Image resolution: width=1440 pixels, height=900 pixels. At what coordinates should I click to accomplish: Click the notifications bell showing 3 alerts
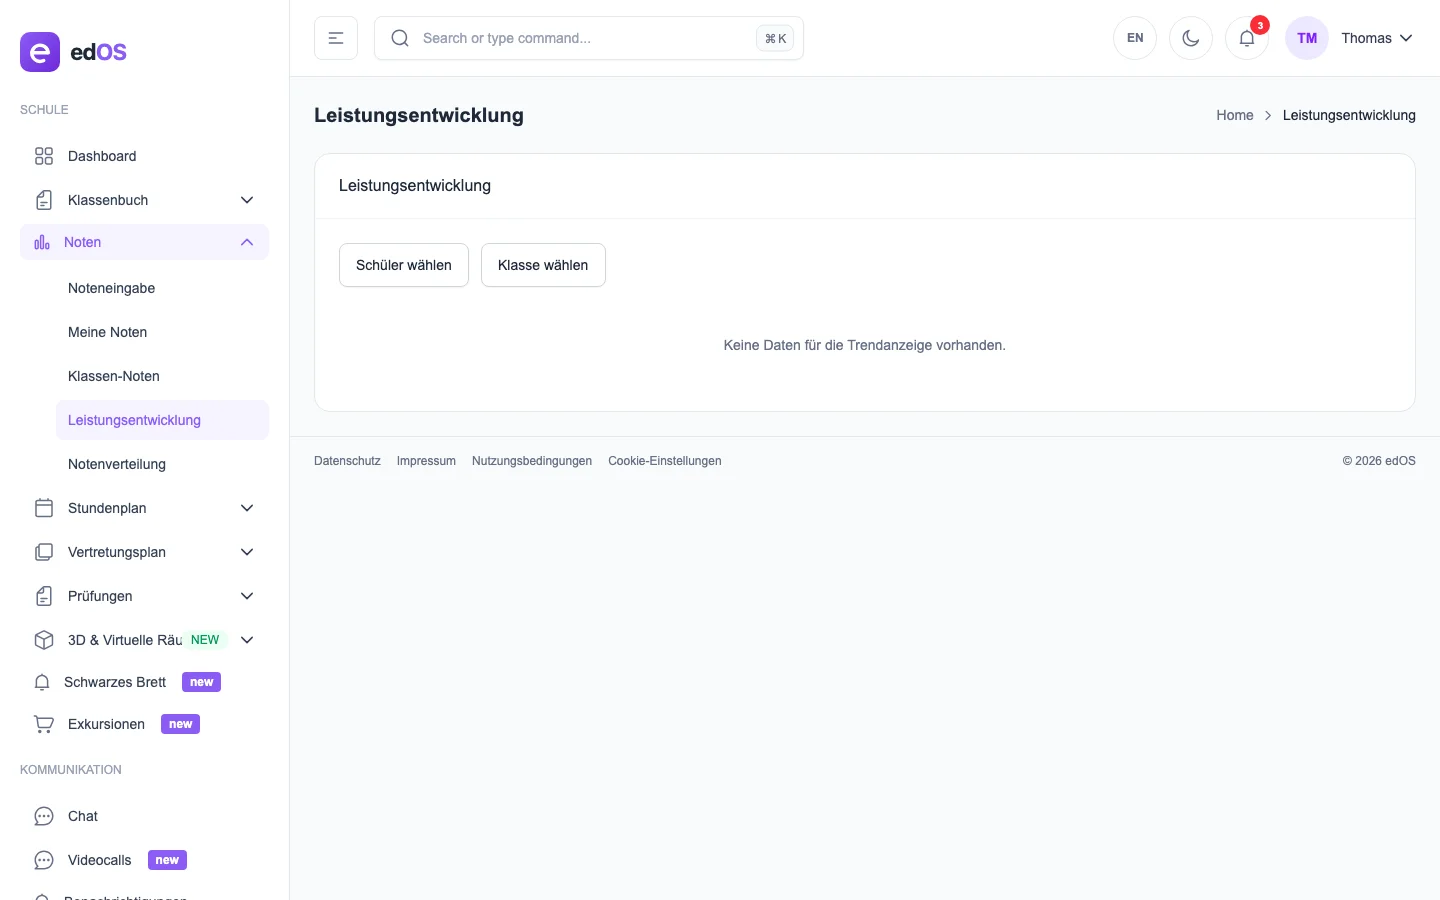tap(1246, 38)
